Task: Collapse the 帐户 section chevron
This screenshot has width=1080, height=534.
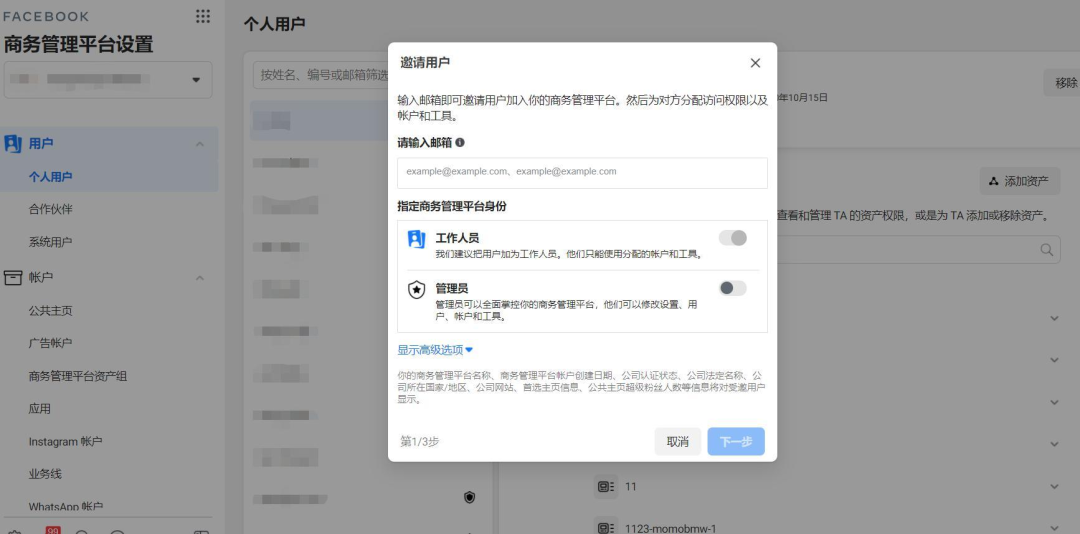Action: [200, 278]
